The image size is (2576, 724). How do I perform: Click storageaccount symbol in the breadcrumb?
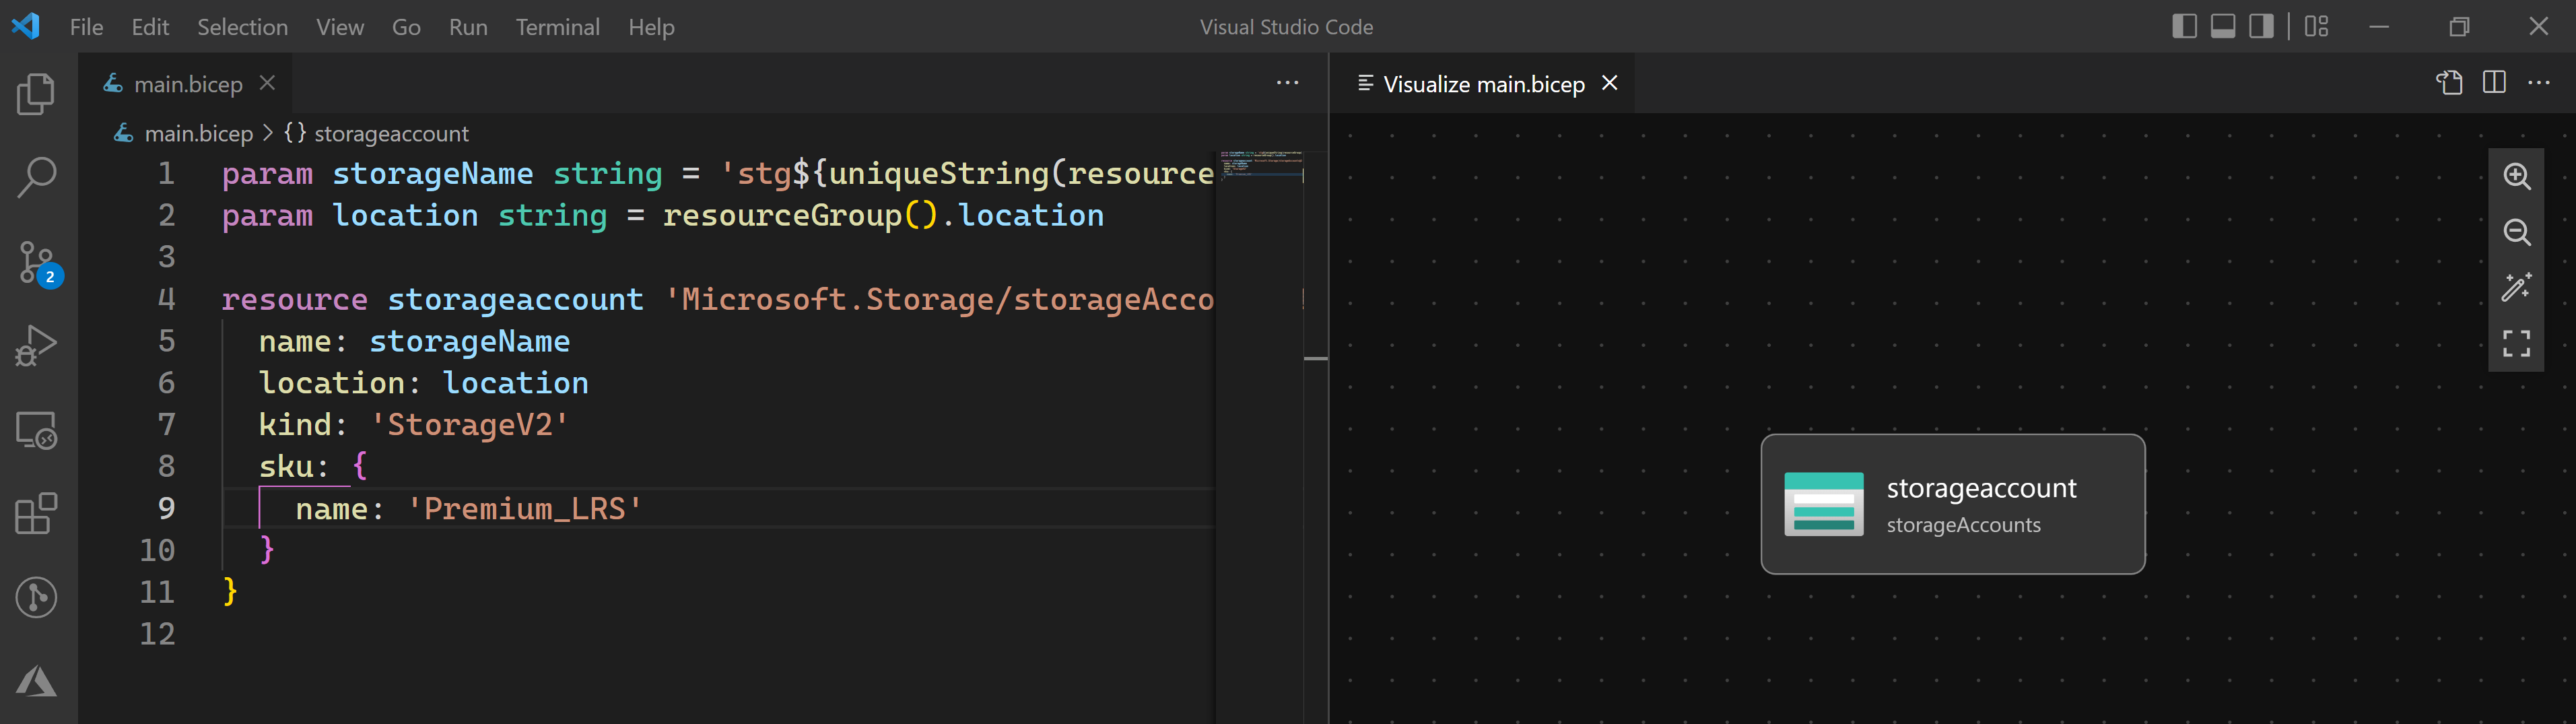391,133
